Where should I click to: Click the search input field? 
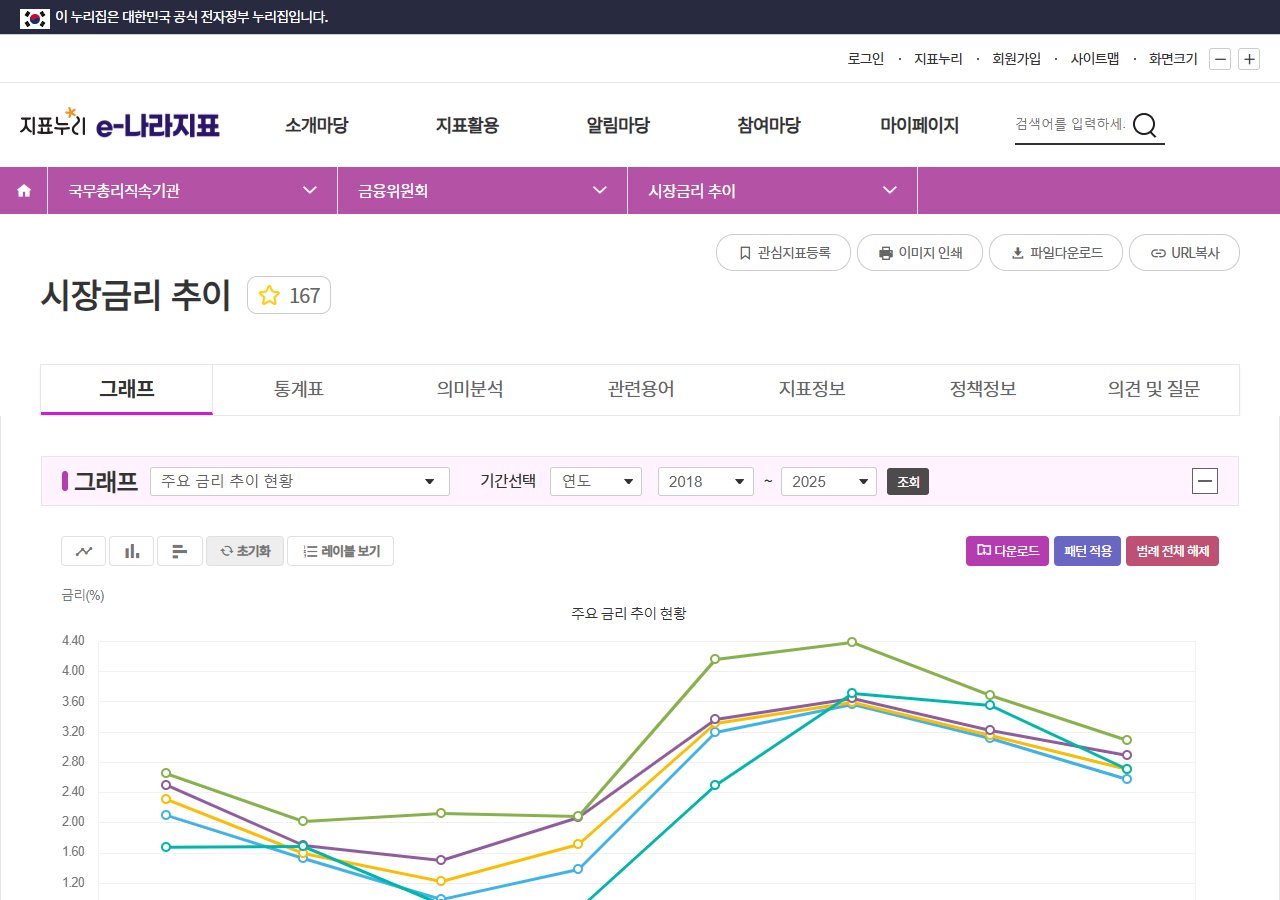coord(1070,125)
